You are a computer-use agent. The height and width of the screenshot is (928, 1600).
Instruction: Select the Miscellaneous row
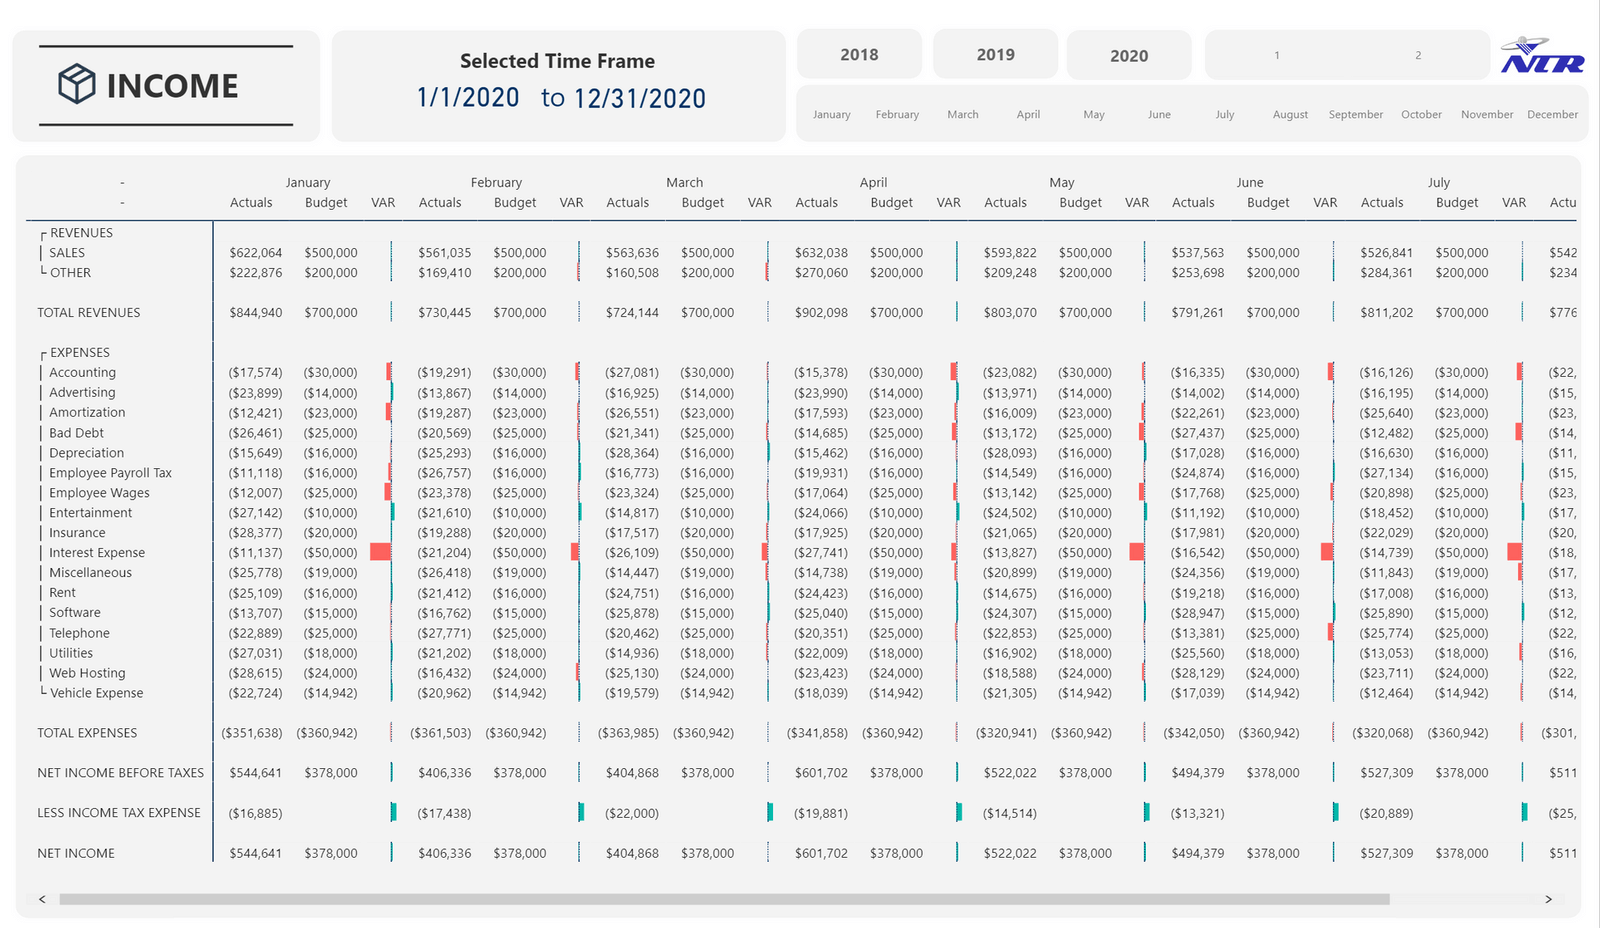click(90, 573)
